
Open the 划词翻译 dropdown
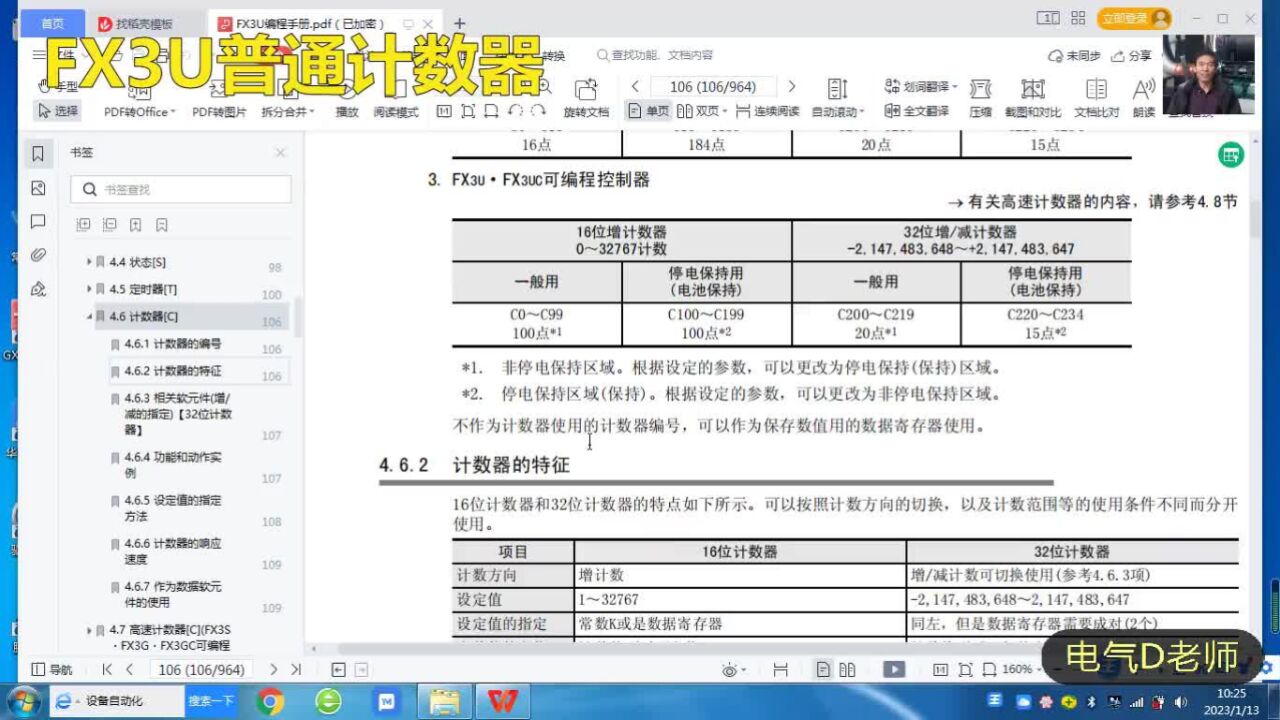pos(921,87)
